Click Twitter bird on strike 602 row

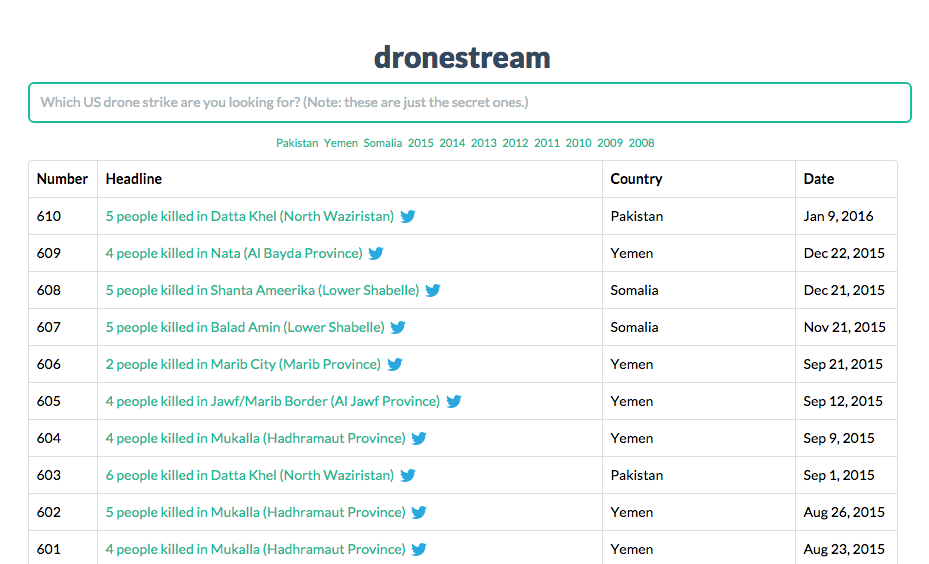pyautogui.click(x=419, y=512)
